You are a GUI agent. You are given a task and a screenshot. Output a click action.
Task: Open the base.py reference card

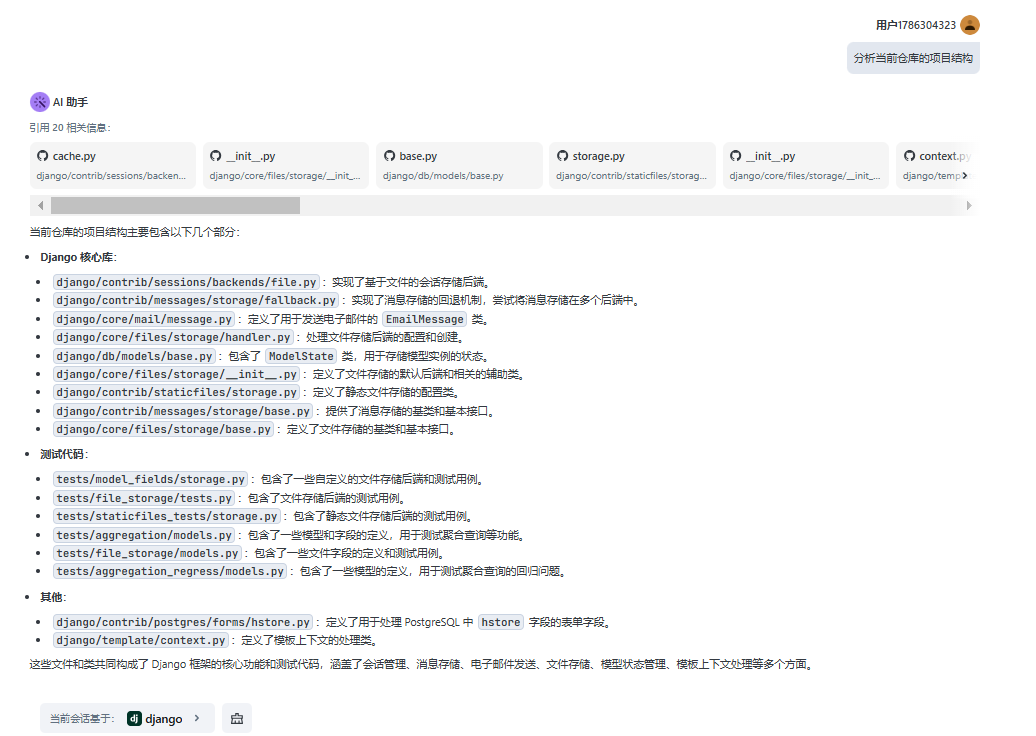[459, 165]
